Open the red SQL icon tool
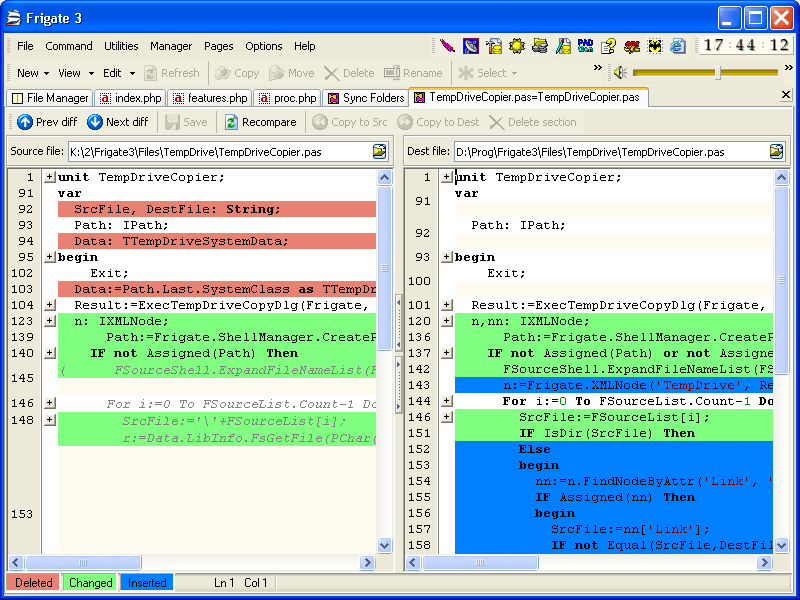Image resolution: width=800 pixels, height=600 pixels. coord(632,46)
